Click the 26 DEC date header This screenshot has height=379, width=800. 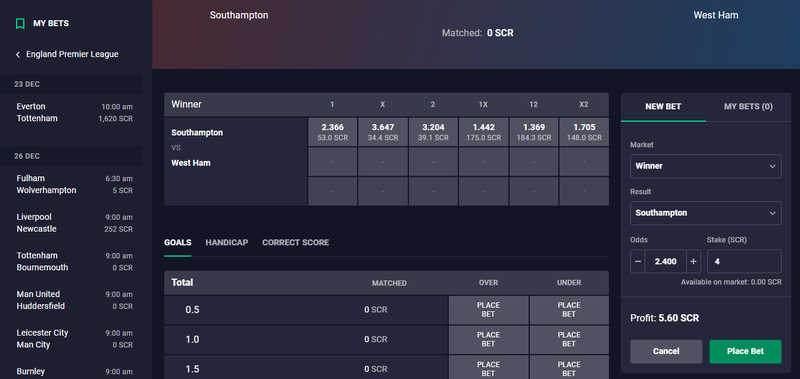tap(71, 156)
